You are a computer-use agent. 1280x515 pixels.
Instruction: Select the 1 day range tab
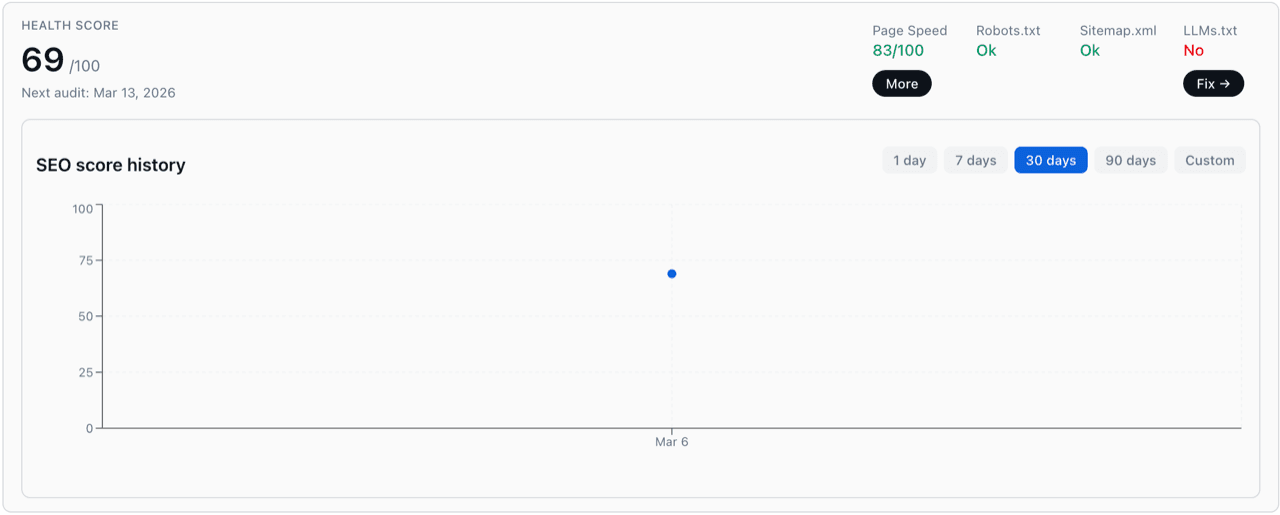909,160
